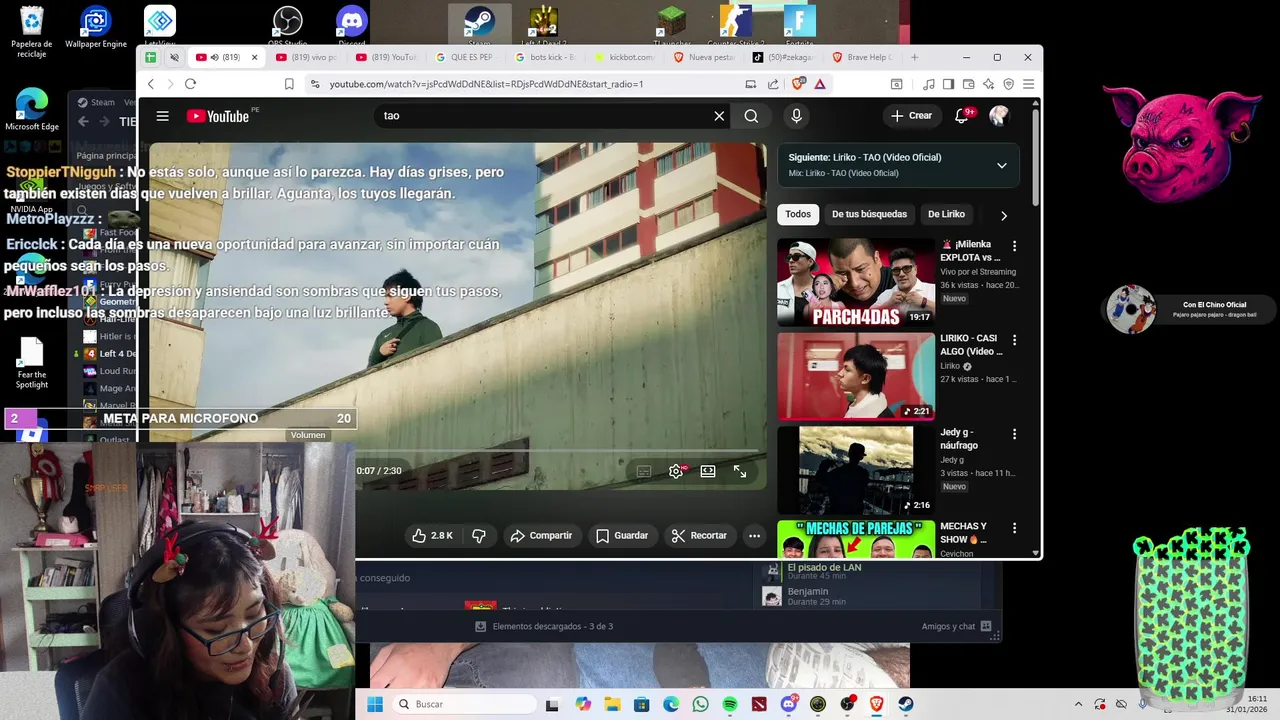The image size is (1280, 720).
Task: Bookmark this page in Brave
Action: [x=289, y=84]
